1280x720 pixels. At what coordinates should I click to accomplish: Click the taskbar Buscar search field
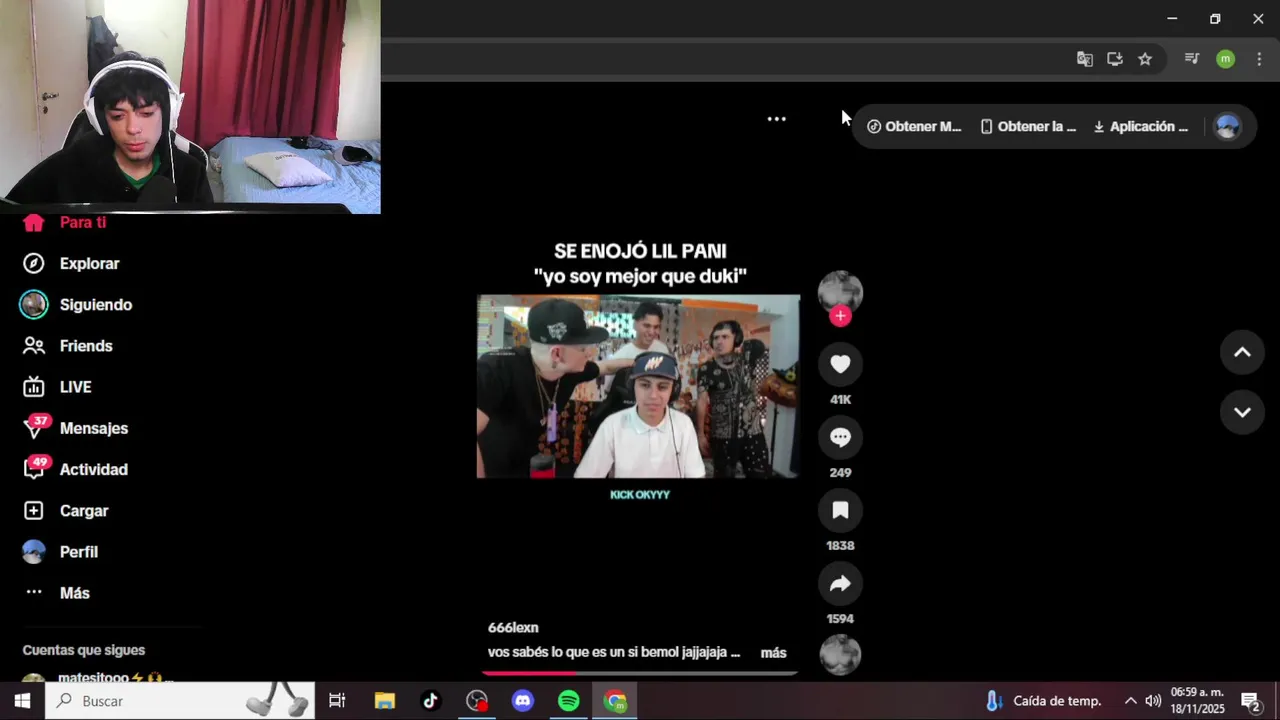[180, 701]
